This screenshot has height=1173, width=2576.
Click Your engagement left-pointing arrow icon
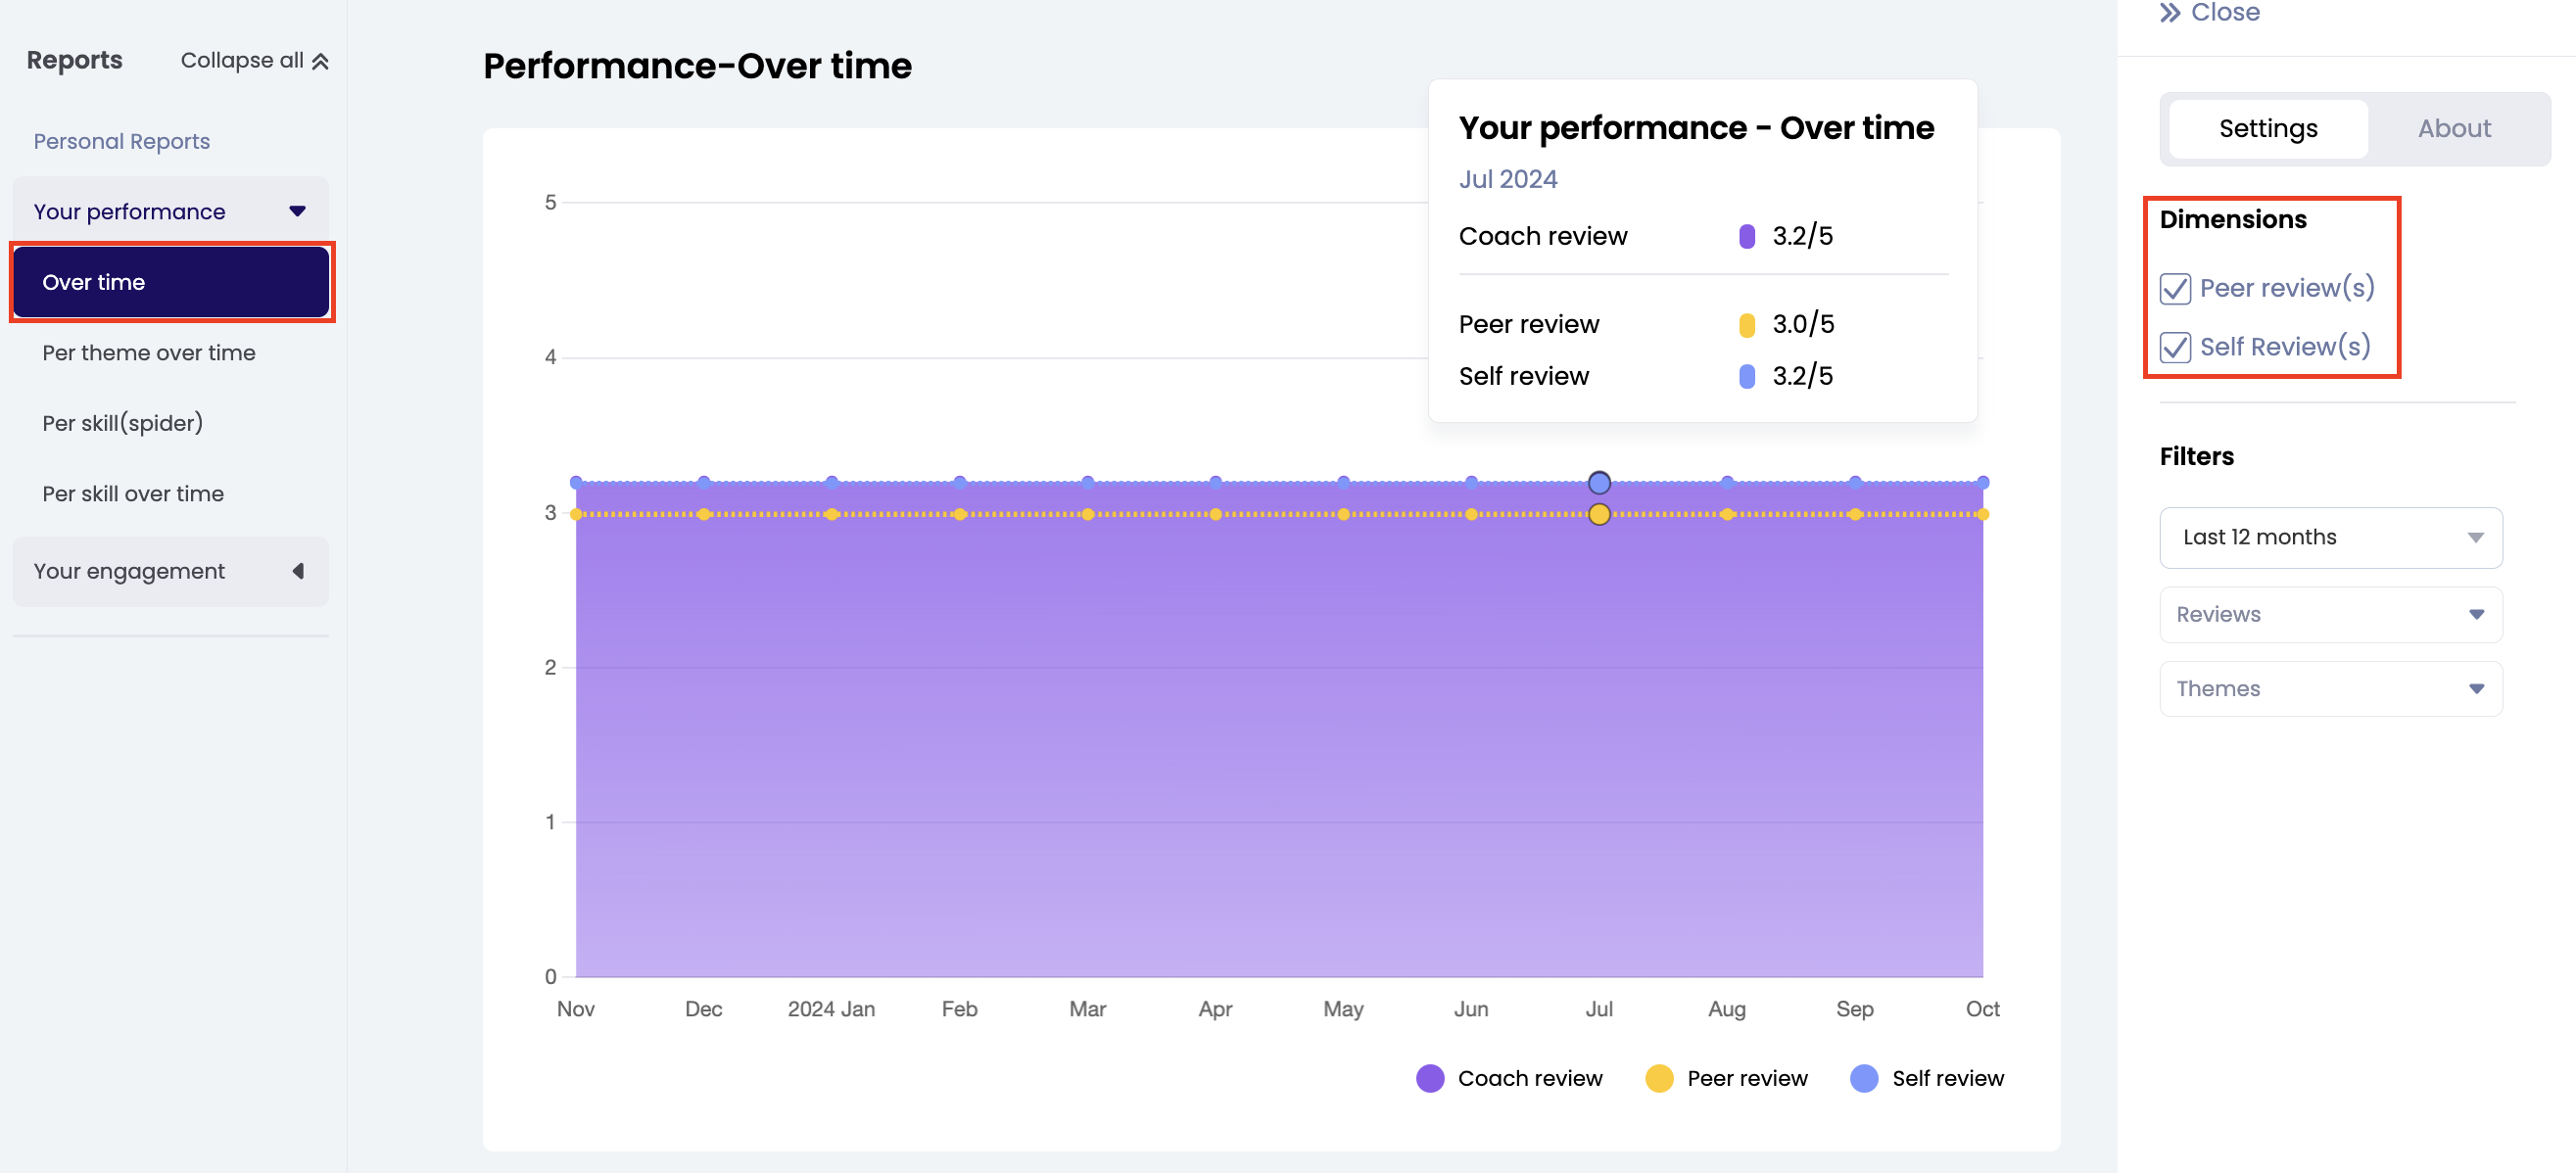tap(298, 571)
